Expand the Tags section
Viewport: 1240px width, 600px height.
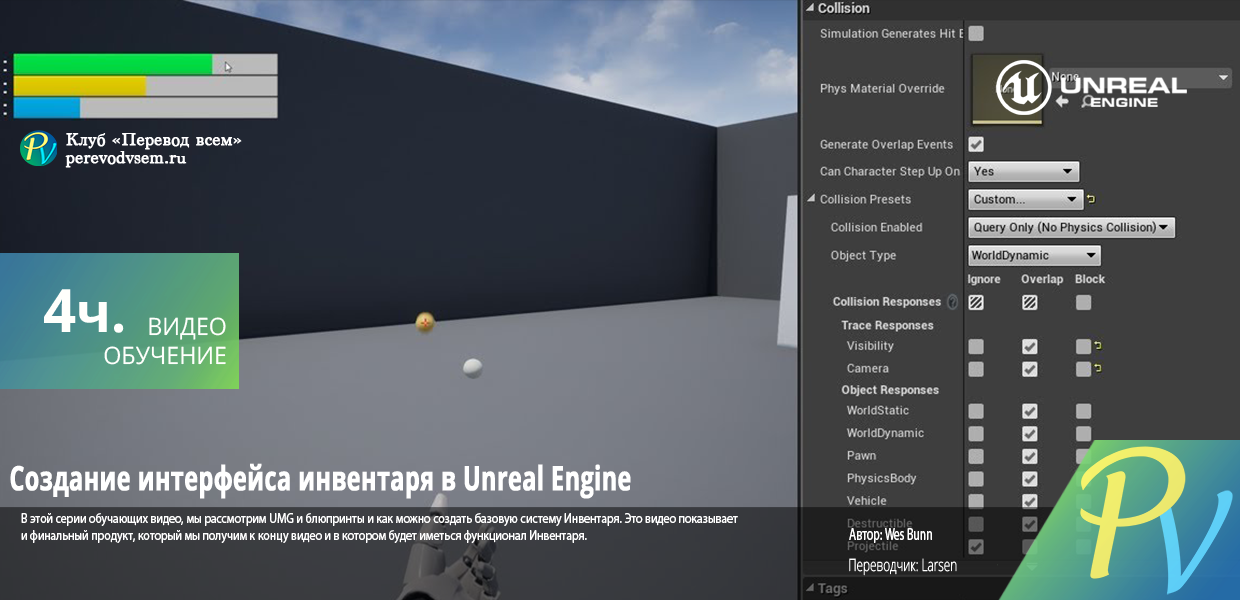pos(811,588)
